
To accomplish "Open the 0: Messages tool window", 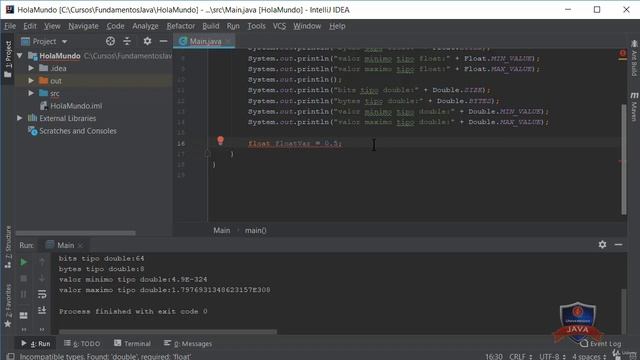I will (188, 344).
